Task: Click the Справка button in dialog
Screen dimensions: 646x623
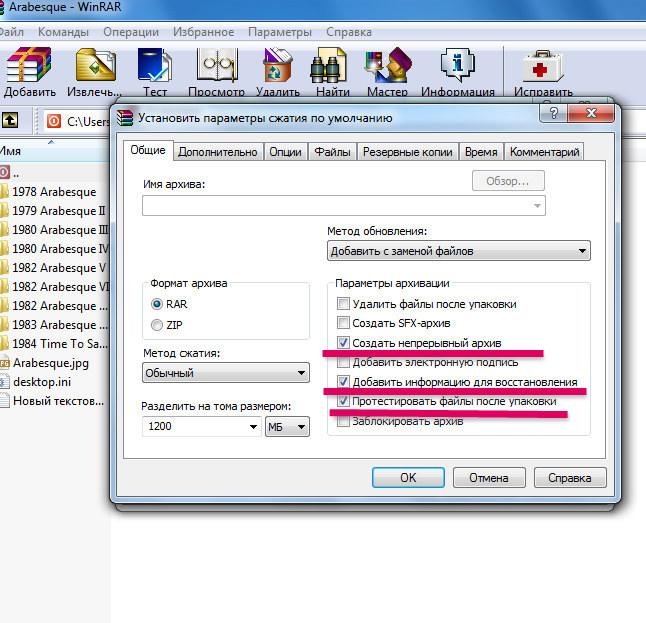Action: click(x=570, y=478)
